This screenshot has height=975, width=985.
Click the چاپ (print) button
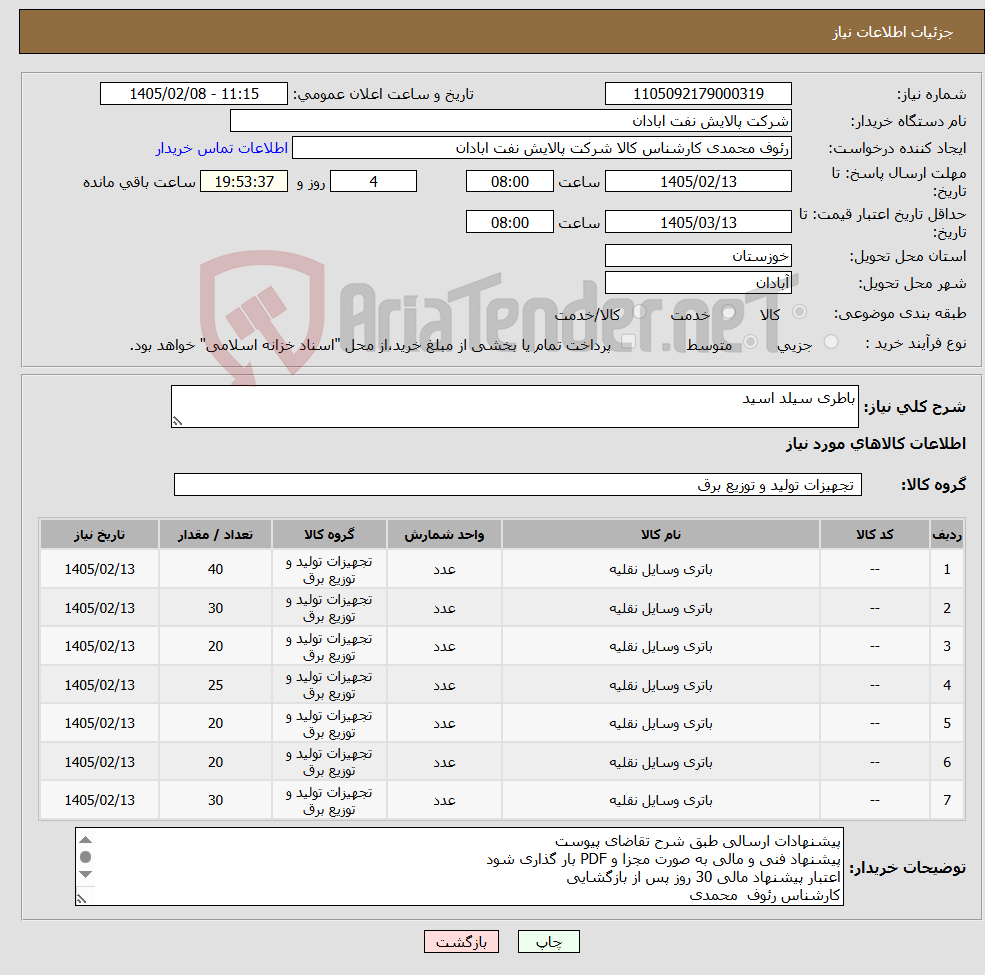click(548, 941)
